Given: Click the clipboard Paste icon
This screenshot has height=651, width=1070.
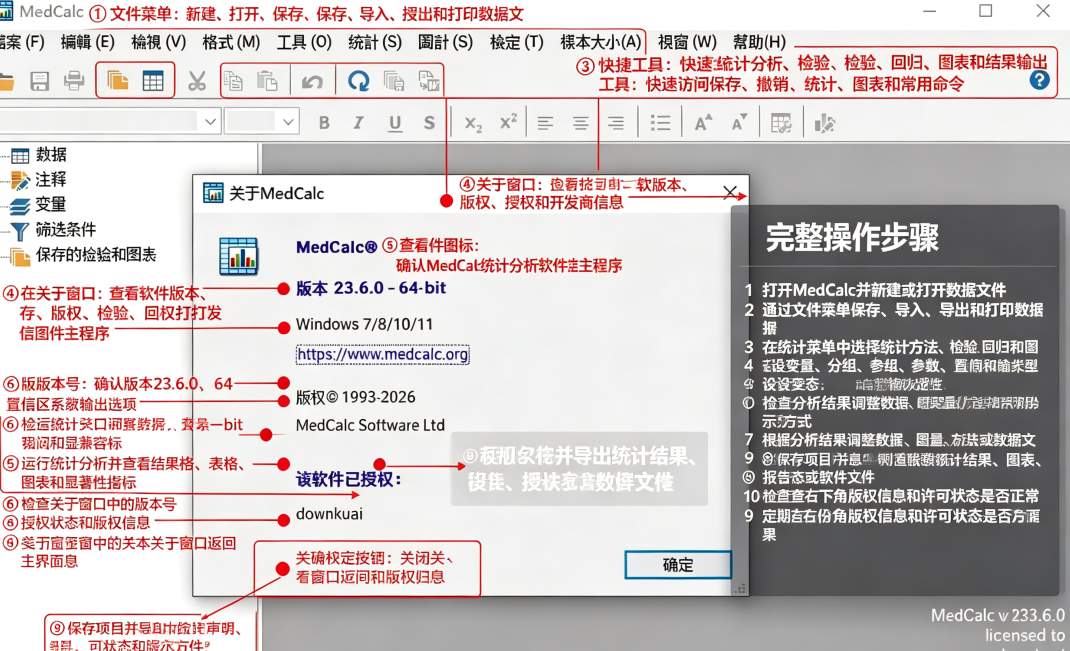Looking at the screenshot, I should pyautogui.click(x=267, y=81).
